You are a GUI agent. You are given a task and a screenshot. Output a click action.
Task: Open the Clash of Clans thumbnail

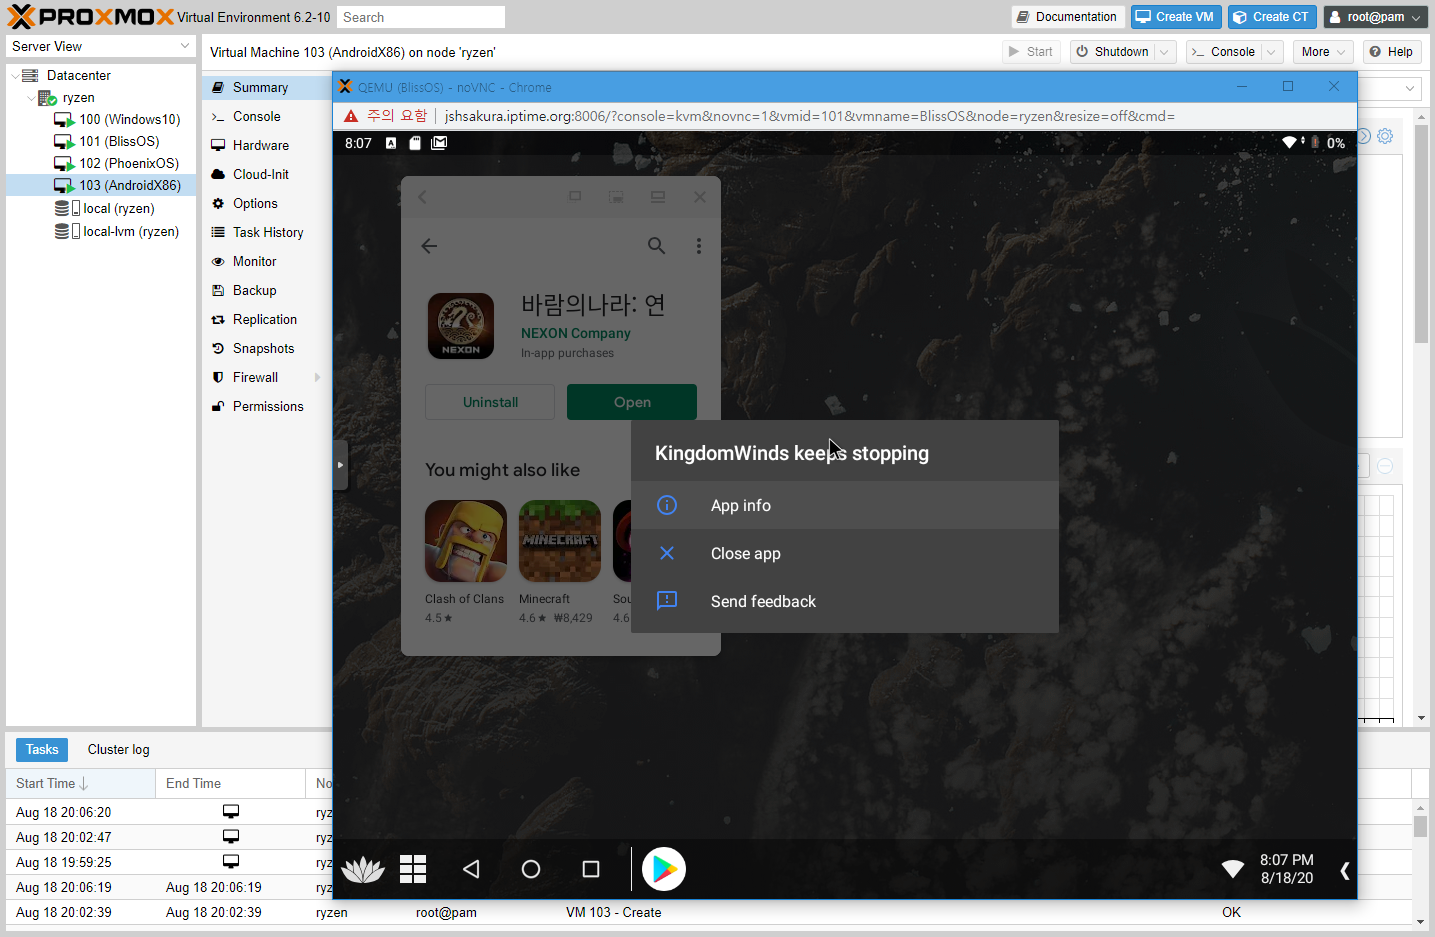(466, 541)
